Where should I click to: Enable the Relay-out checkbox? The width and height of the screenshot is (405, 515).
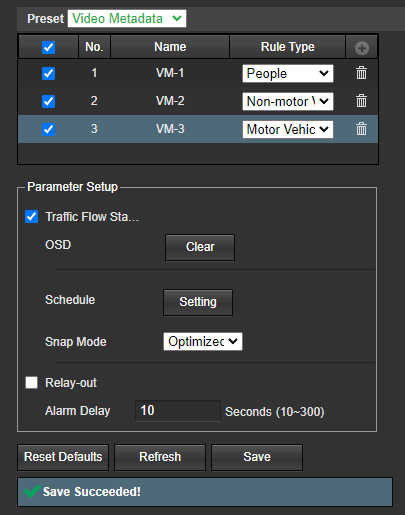31,382
